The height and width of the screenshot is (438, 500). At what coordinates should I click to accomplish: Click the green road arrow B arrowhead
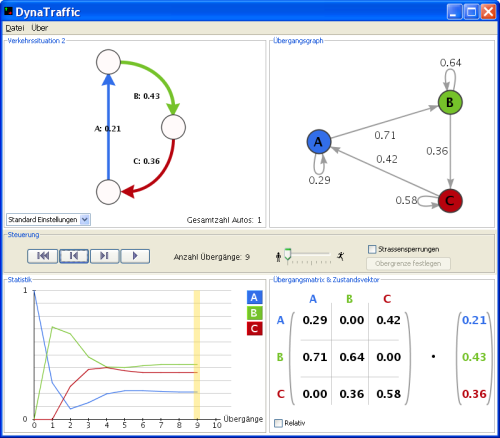click(173, 109)
